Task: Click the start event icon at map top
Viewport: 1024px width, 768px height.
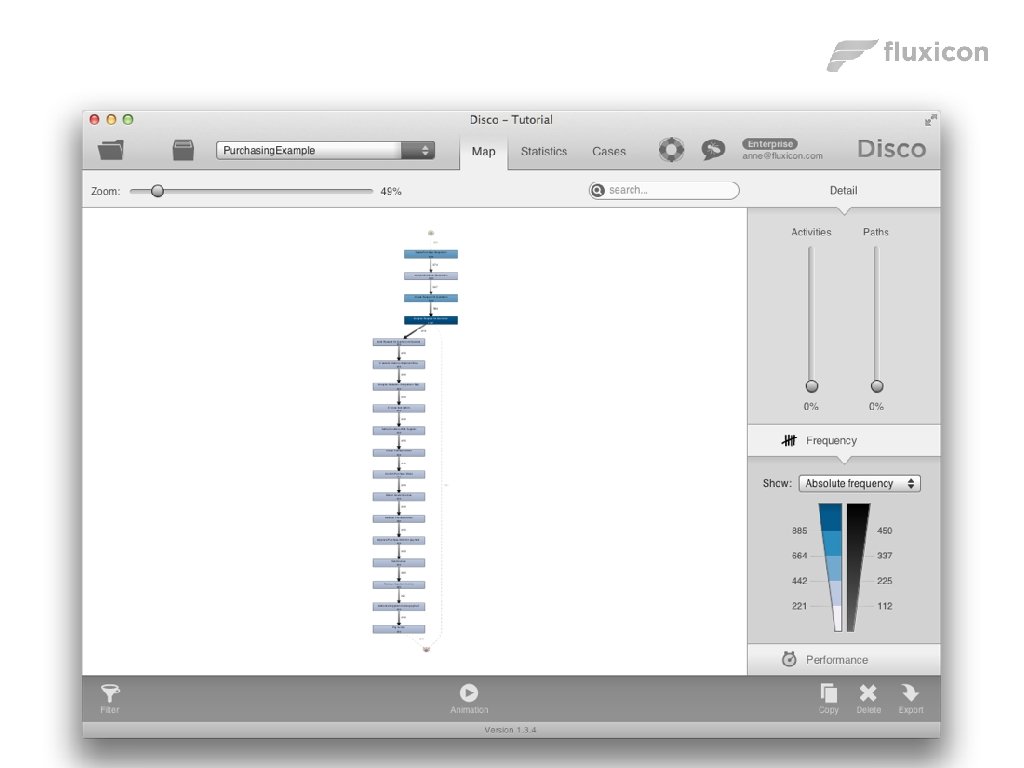Action: [431, 232]
